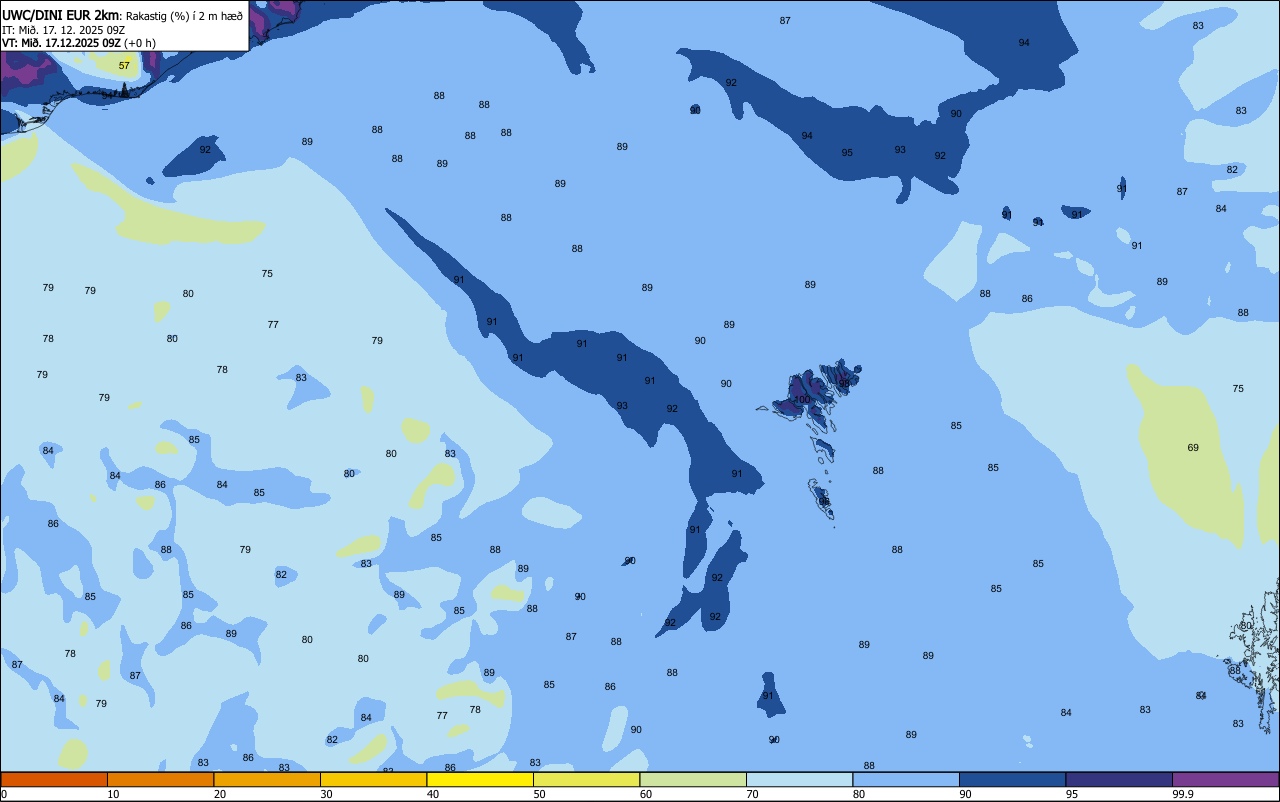The image size is (1280, 802).
Task: Pick the bright yellow 40–50 legend segment
Action: tap(480, 779)
